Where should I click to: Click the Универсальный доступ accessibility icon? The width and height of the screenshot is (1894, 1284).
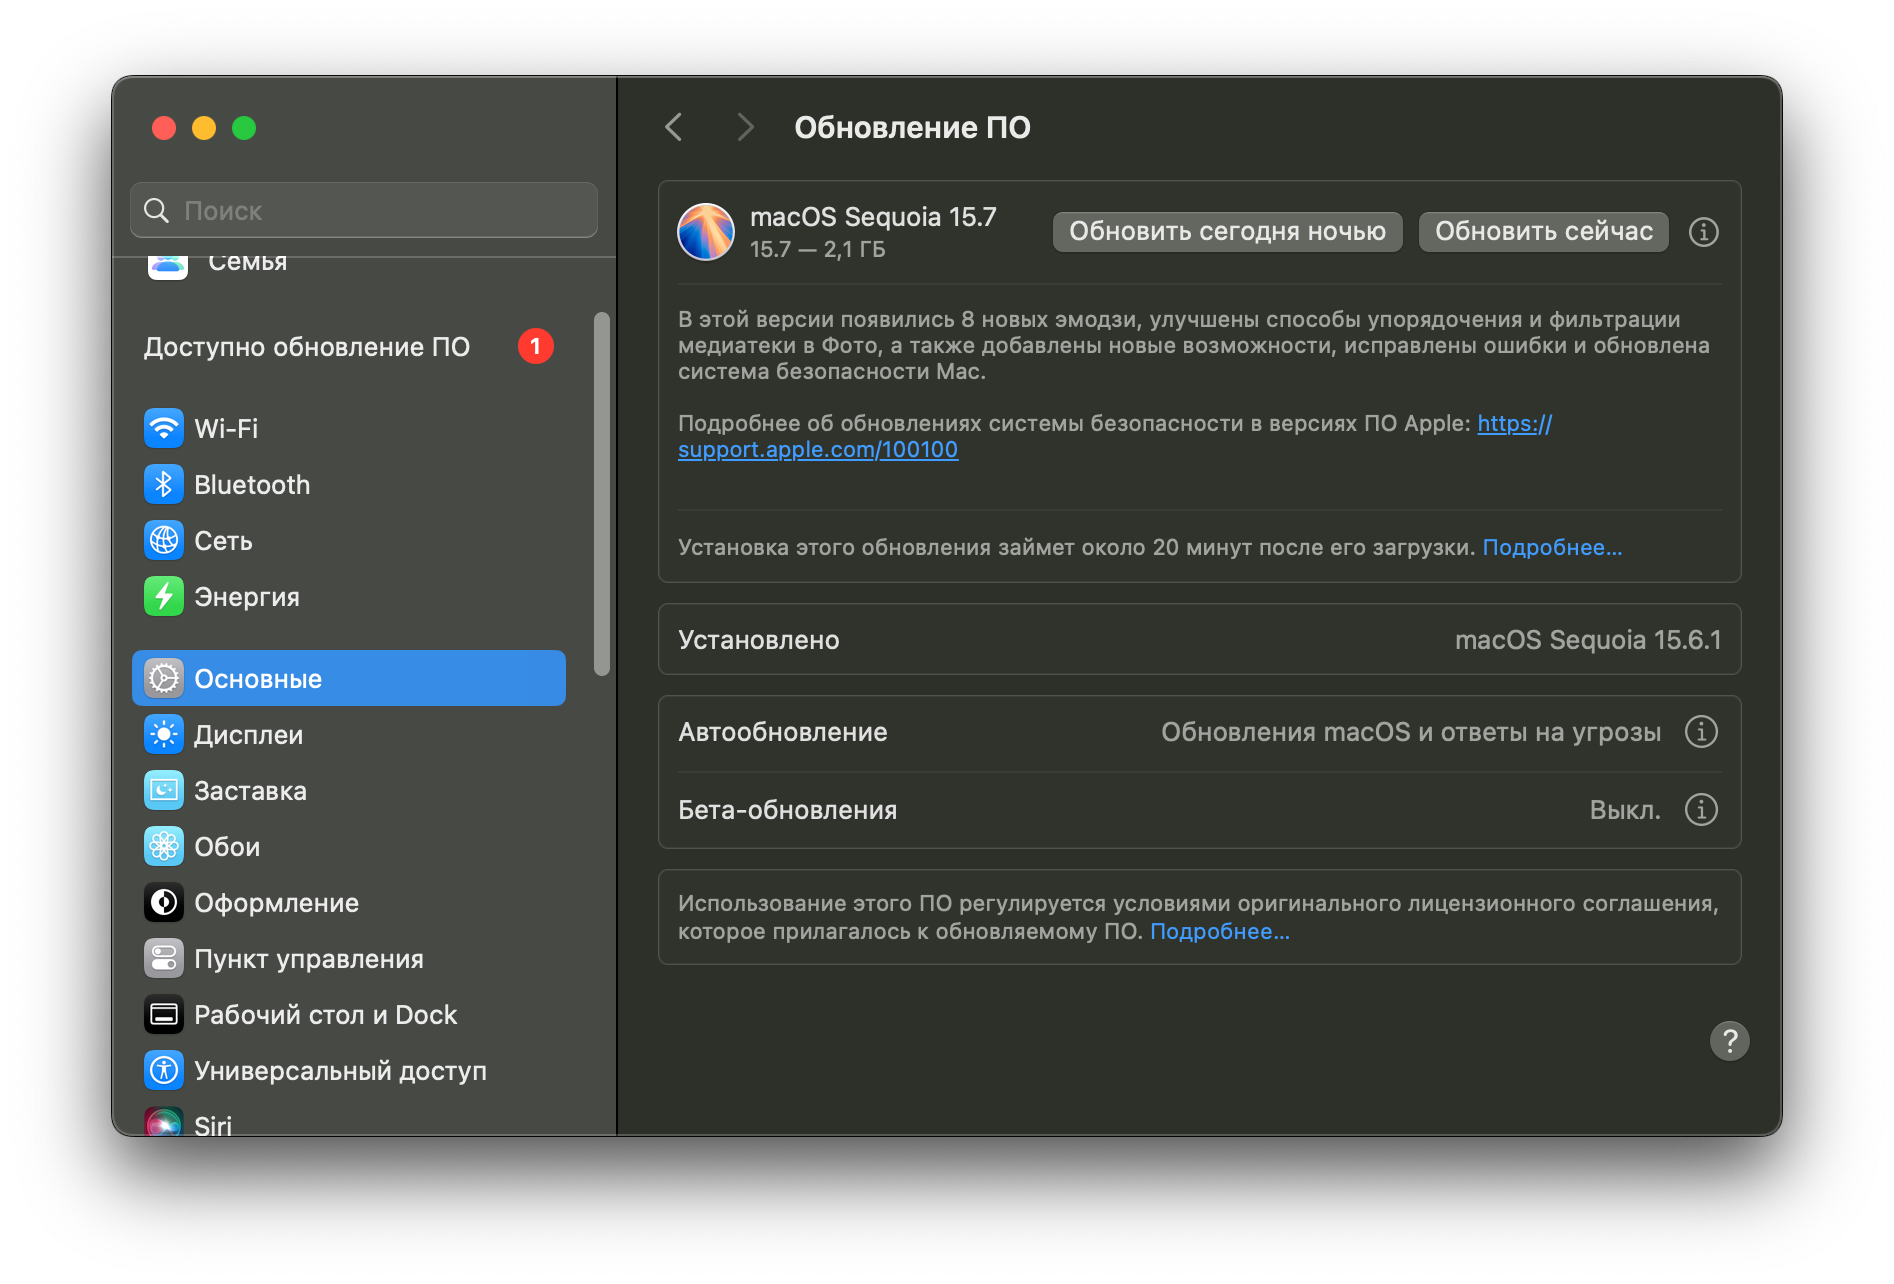point(164,1070)
